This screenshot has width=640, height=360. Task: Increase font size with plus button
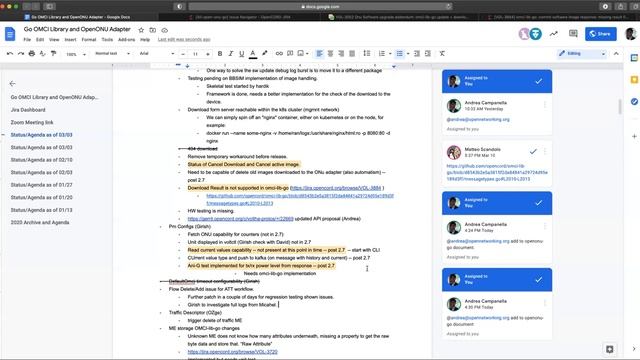208,54
